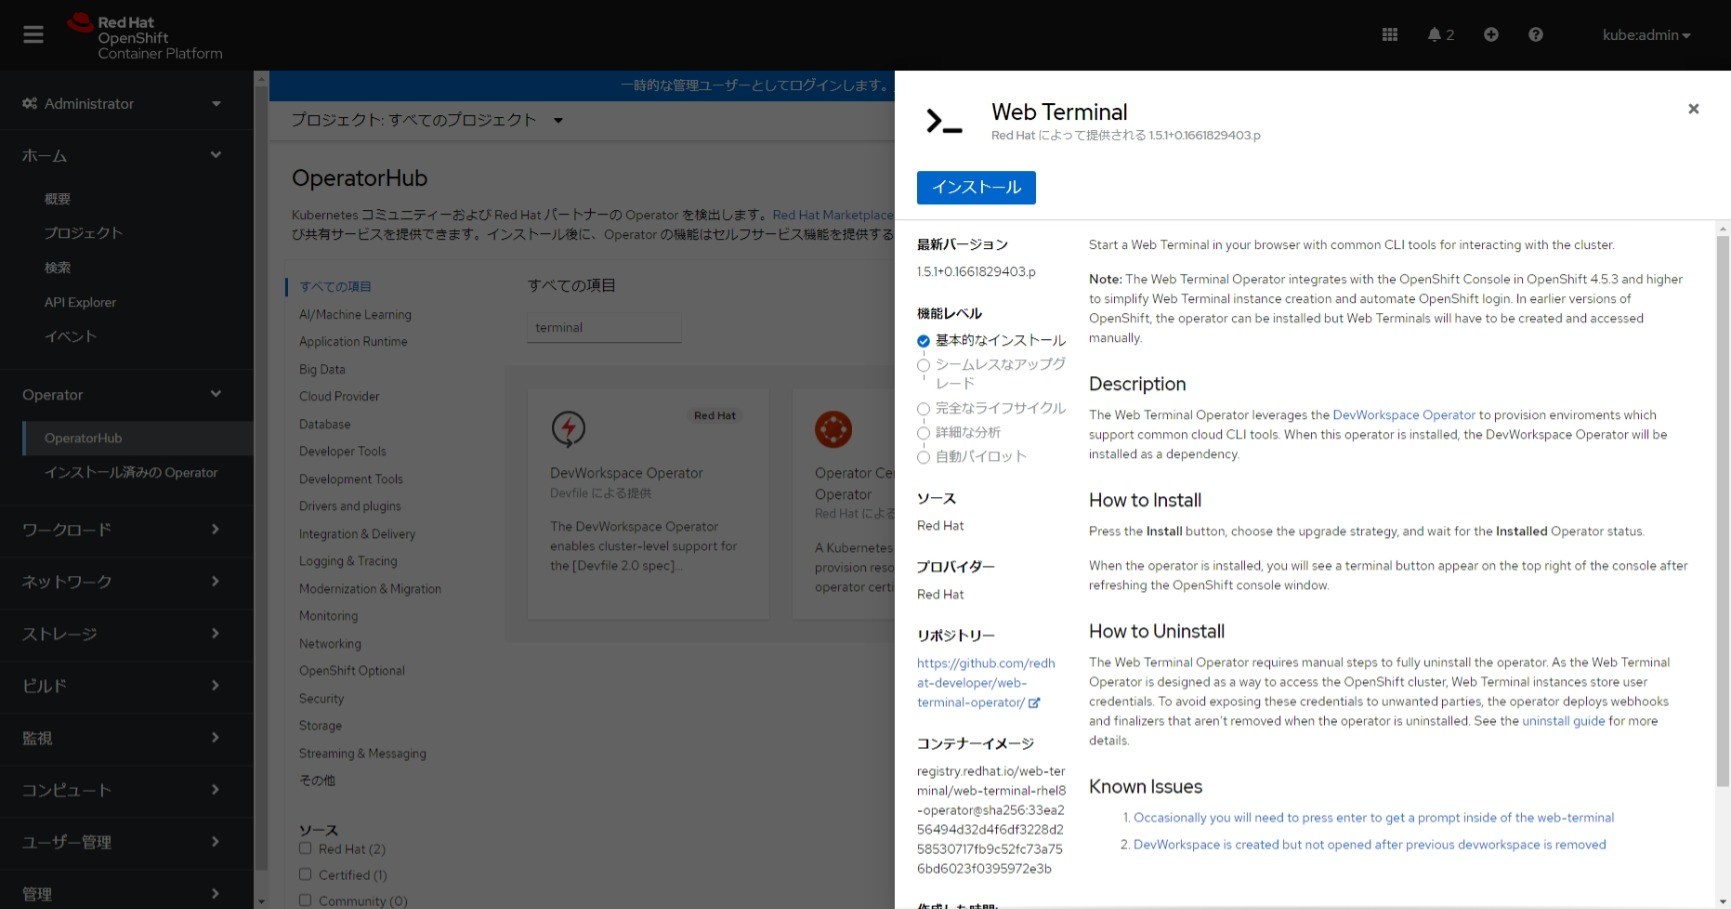The width and height of the screenshot is (1731, 909).
Task: Open the DevWorkspace Operator link in description
Action: pos(1404,415)
